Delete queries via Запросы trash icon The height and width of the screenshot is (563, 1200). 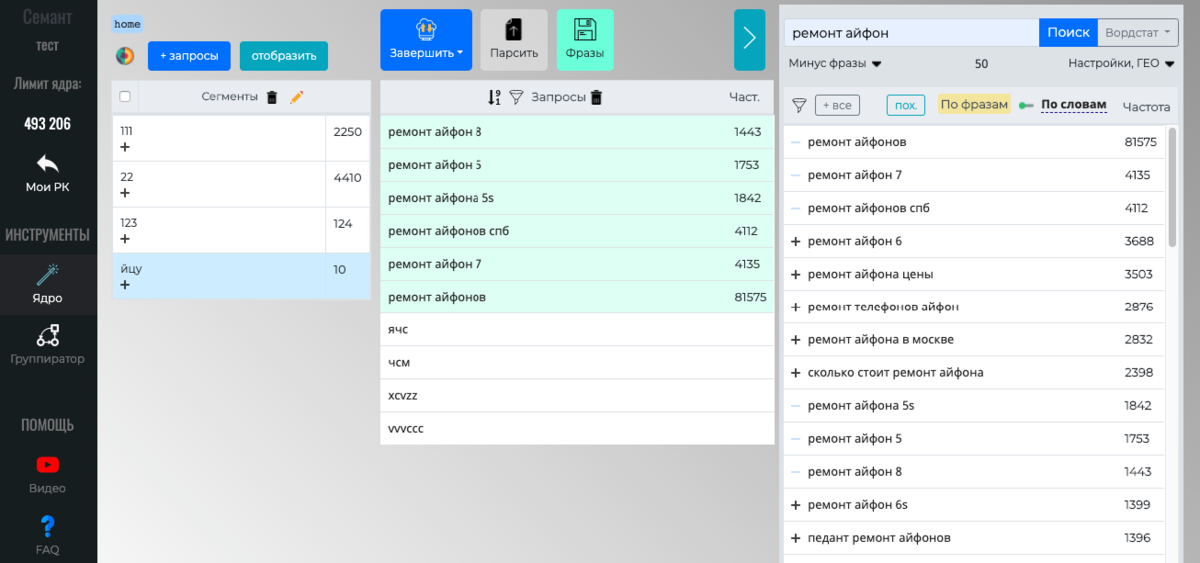[x=596, y=97]
